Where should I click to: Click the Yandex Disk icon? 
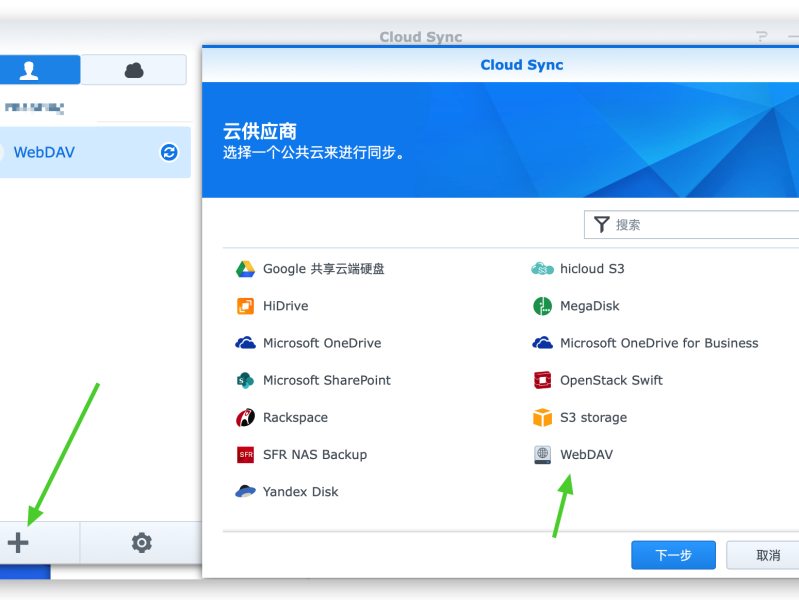click(245, 491)
